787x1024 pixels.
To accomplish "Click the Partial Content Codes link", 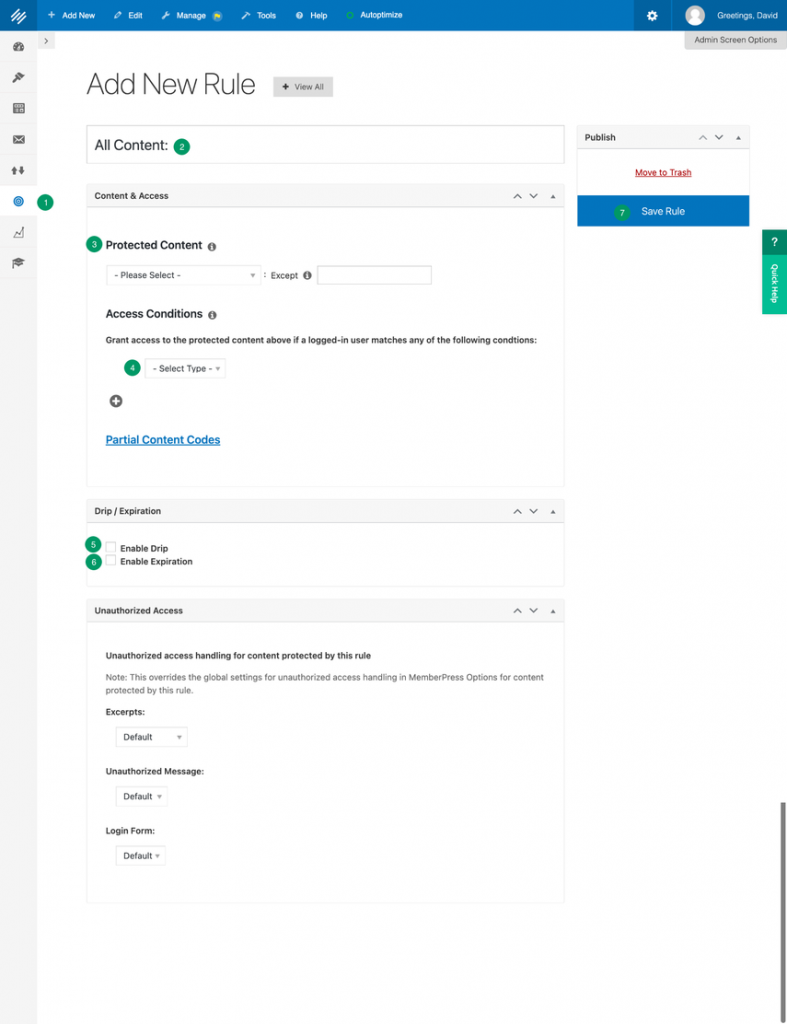I will pyautogui.click(x=163, y=440).
